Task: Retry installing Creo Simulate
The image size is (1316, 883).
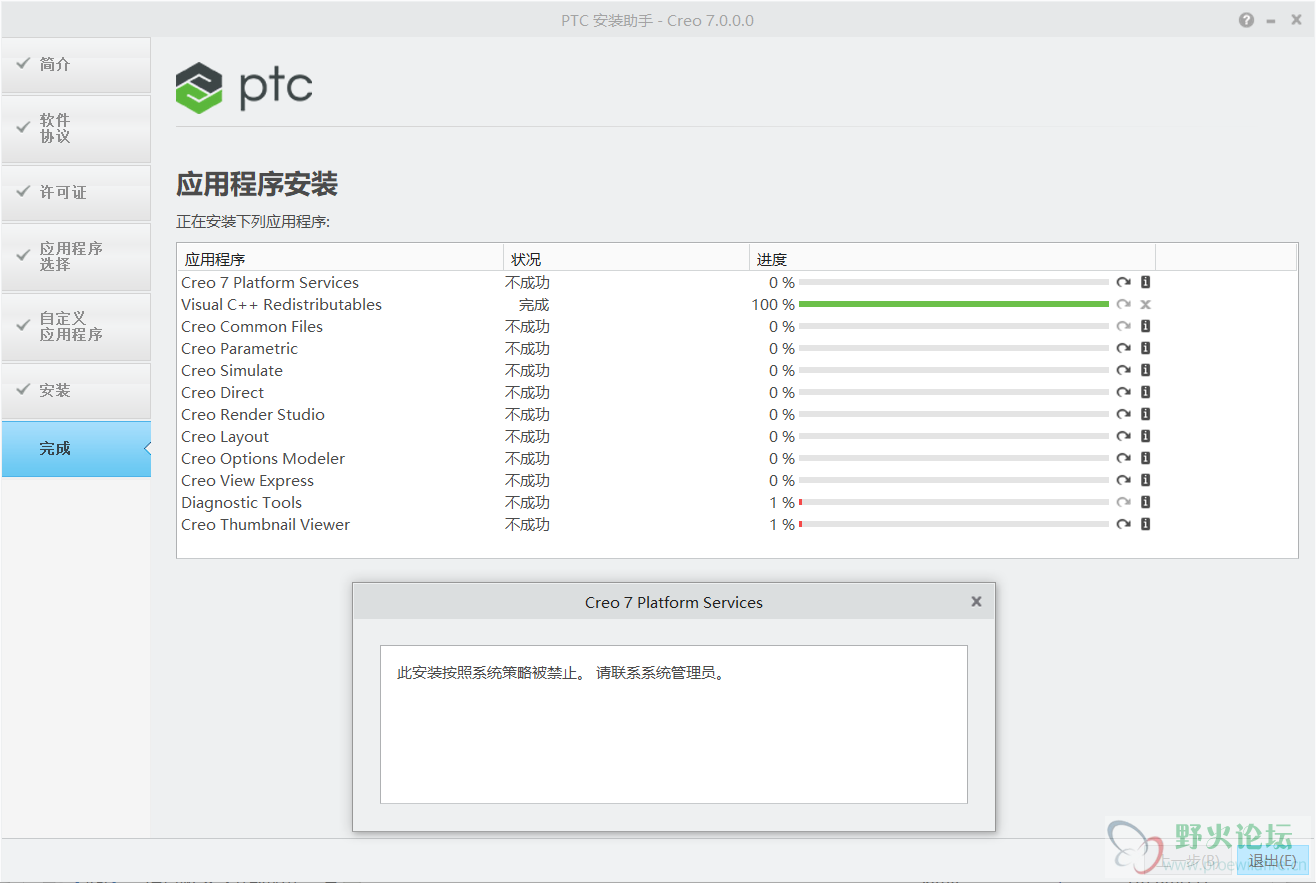Action: [1123, 370]
